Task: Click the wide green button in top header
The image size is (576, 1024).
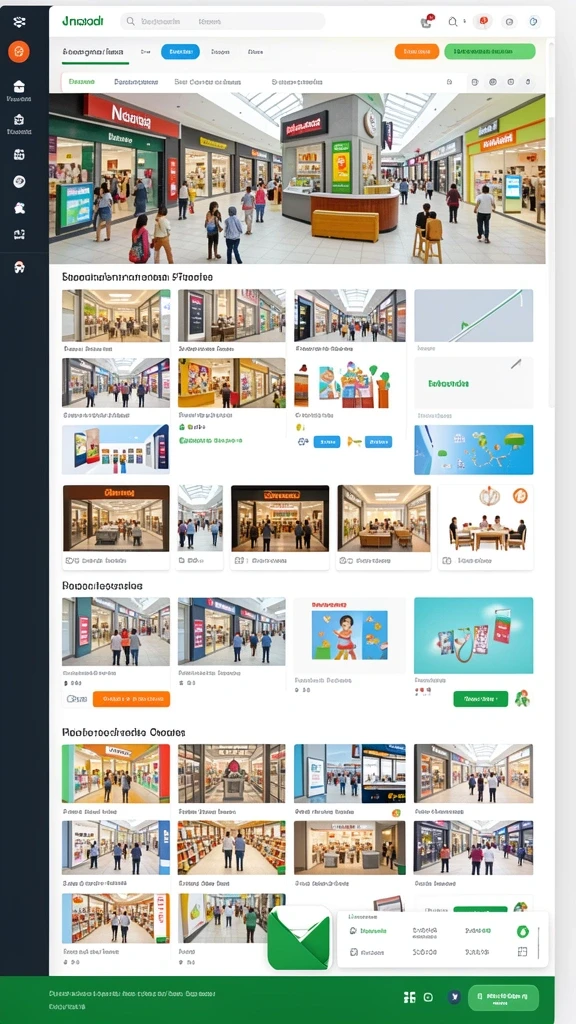Action: click(490, 52)
